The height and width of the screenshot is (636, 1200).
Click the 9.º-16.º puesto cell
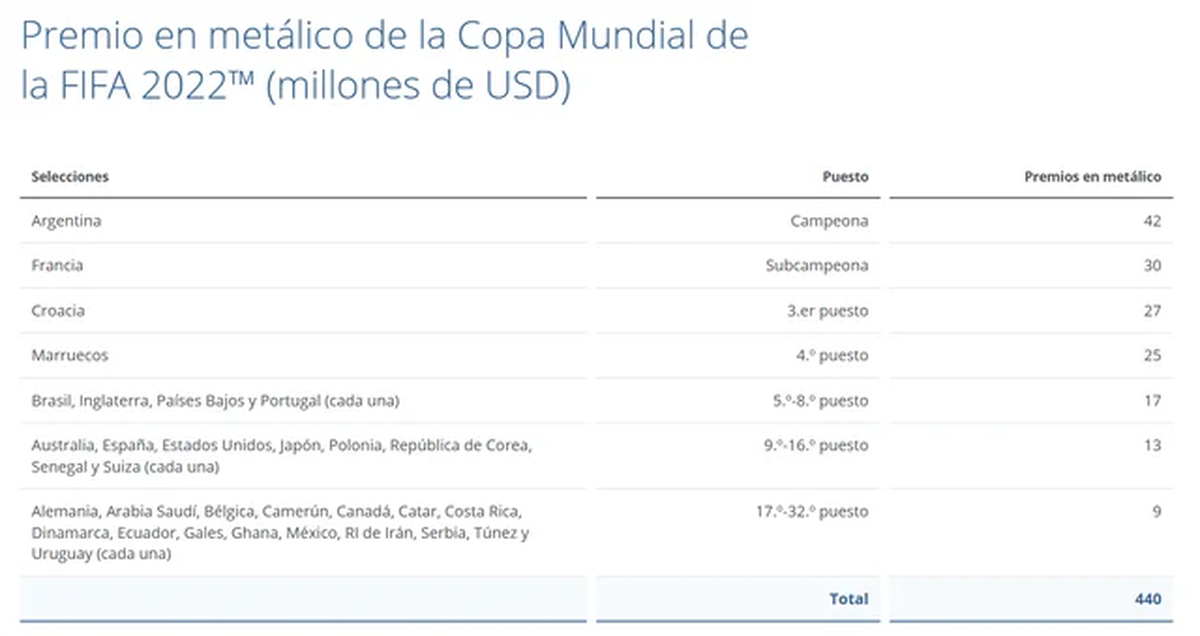tap(816, 445)
